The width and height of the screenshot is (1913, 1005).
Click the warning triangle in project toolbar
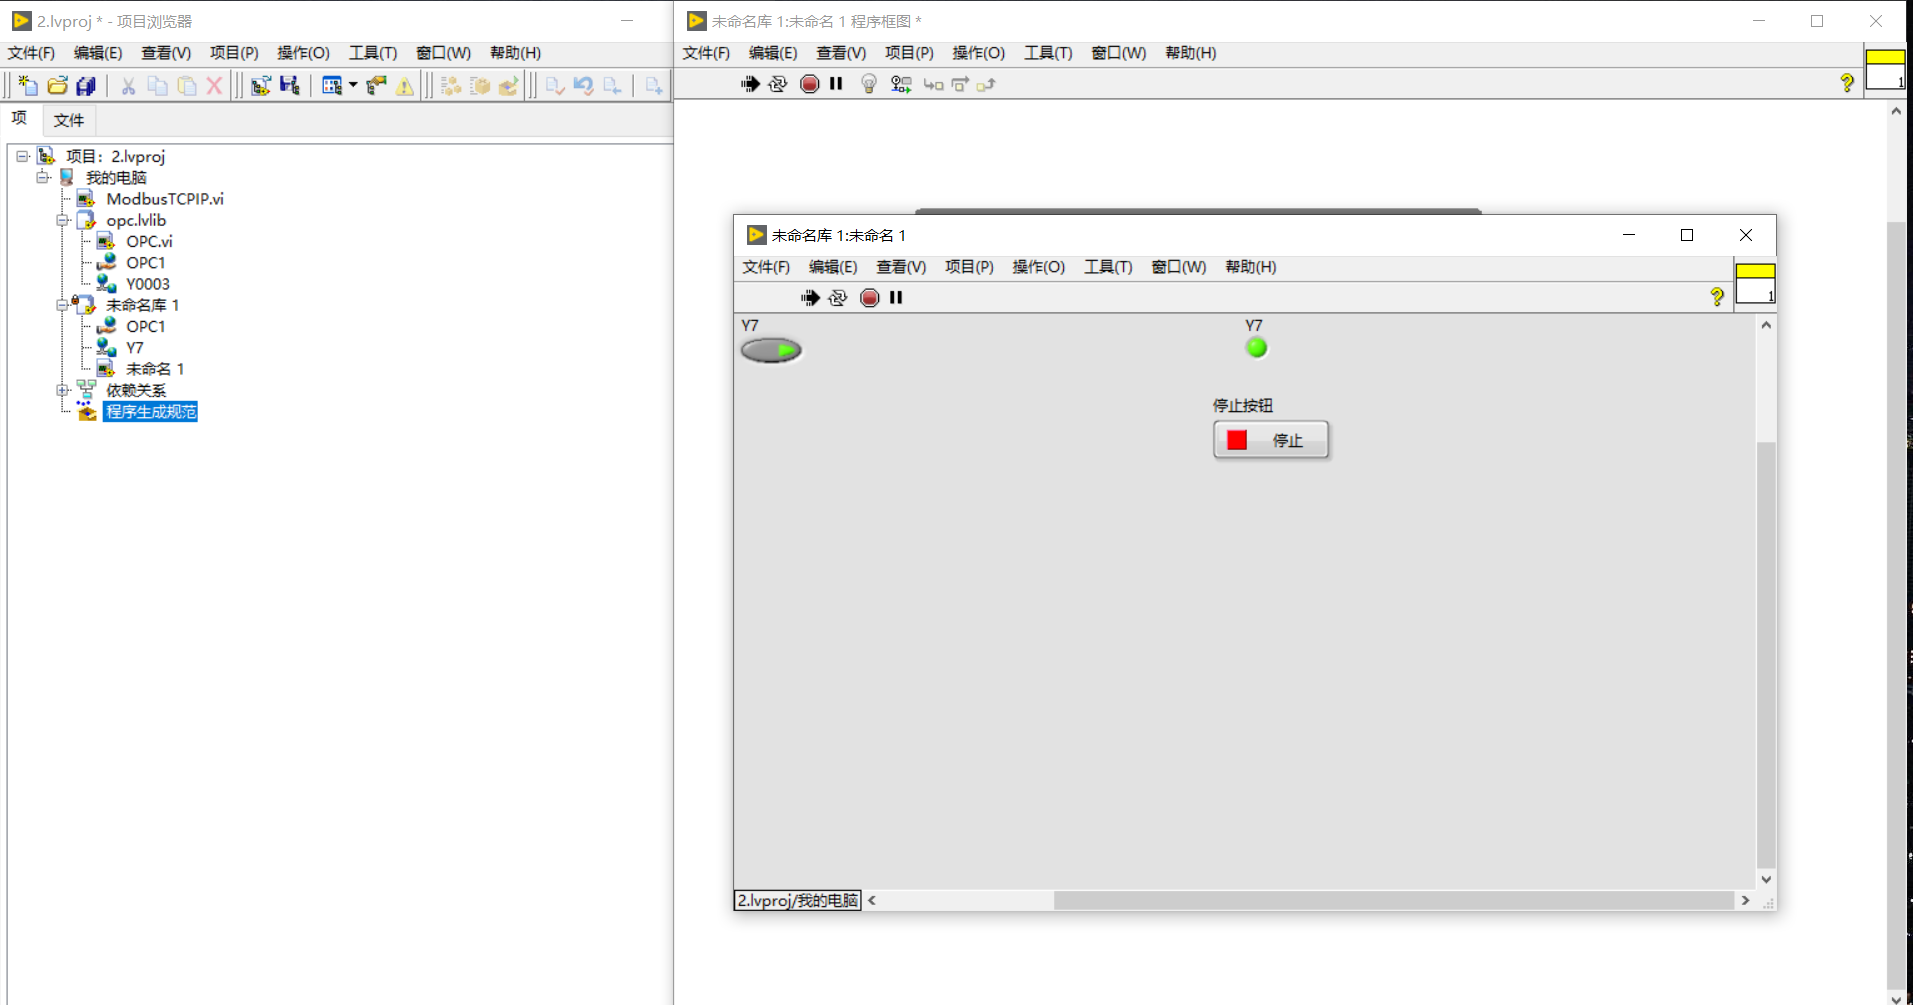tap(404, 86)
